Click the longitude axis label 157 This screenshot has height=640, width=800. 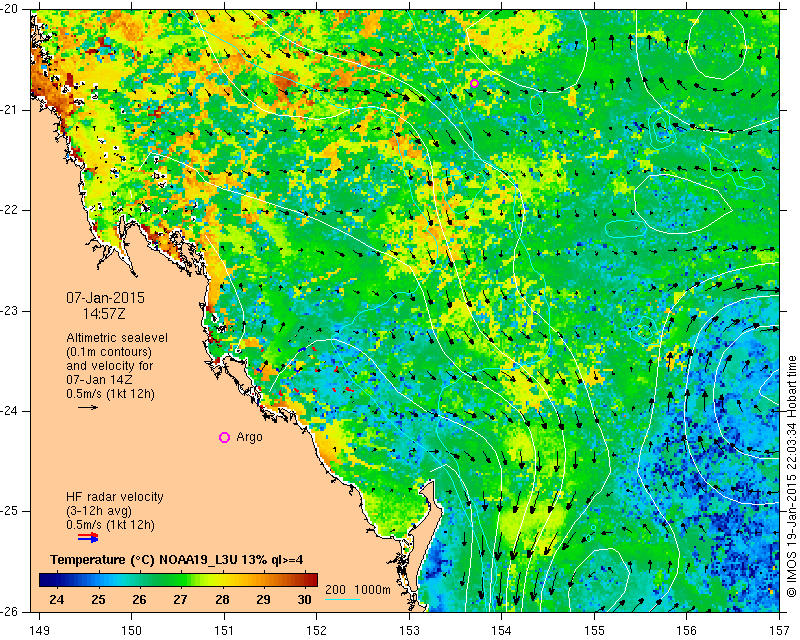[x=780, y=630]
